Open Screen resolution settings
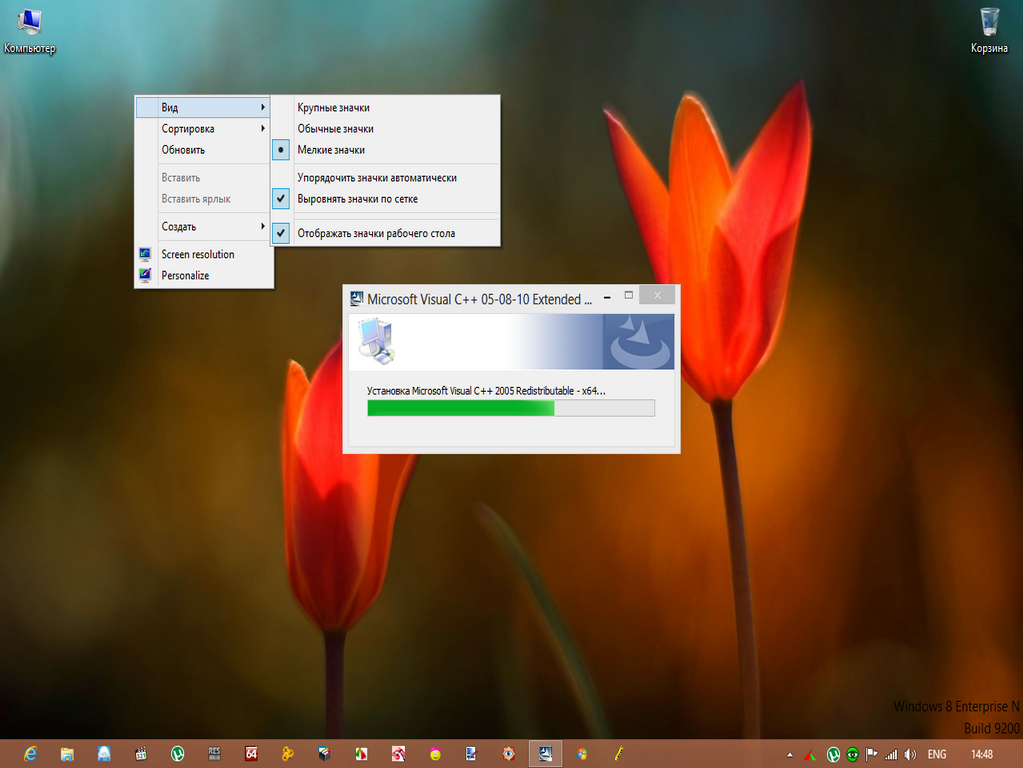This screenshot has height=768, width=1023. click(x=198, y=255)
